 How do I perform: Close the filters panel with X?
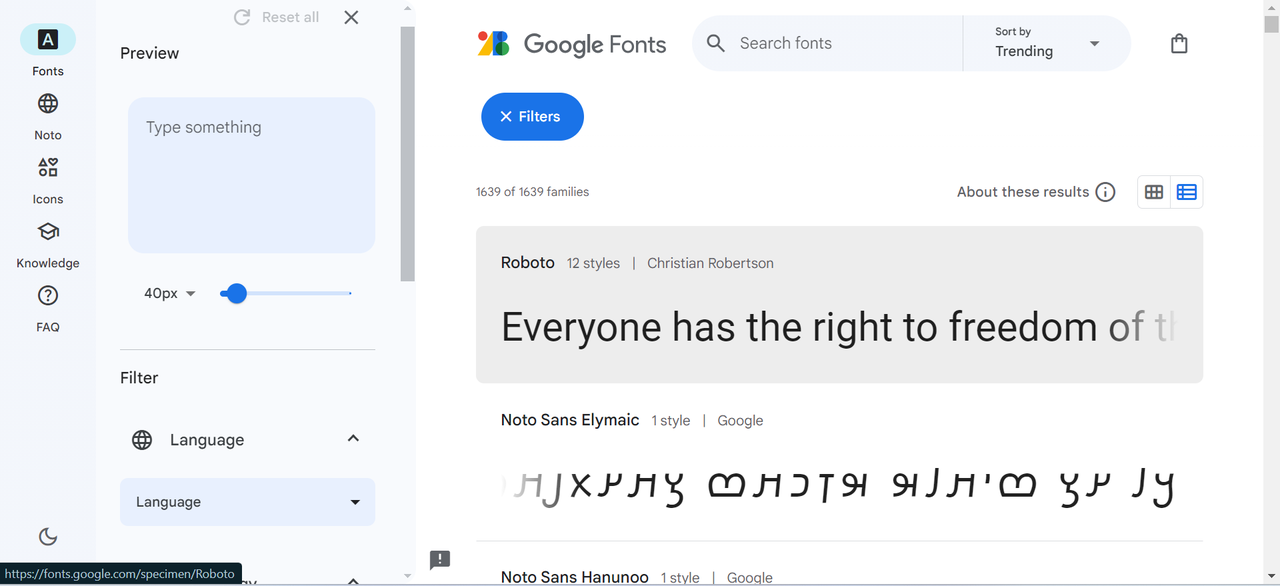coord(351,17)
